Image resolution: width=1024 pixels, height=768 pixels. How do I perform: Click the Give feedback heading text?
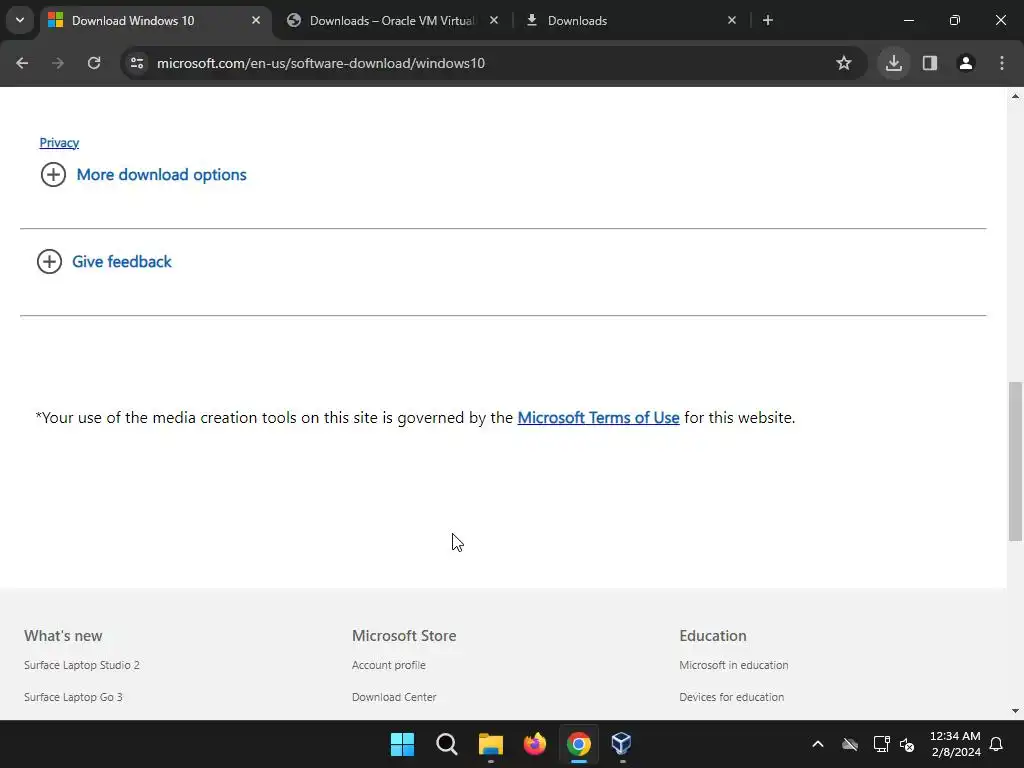click(x=121, y=261)
